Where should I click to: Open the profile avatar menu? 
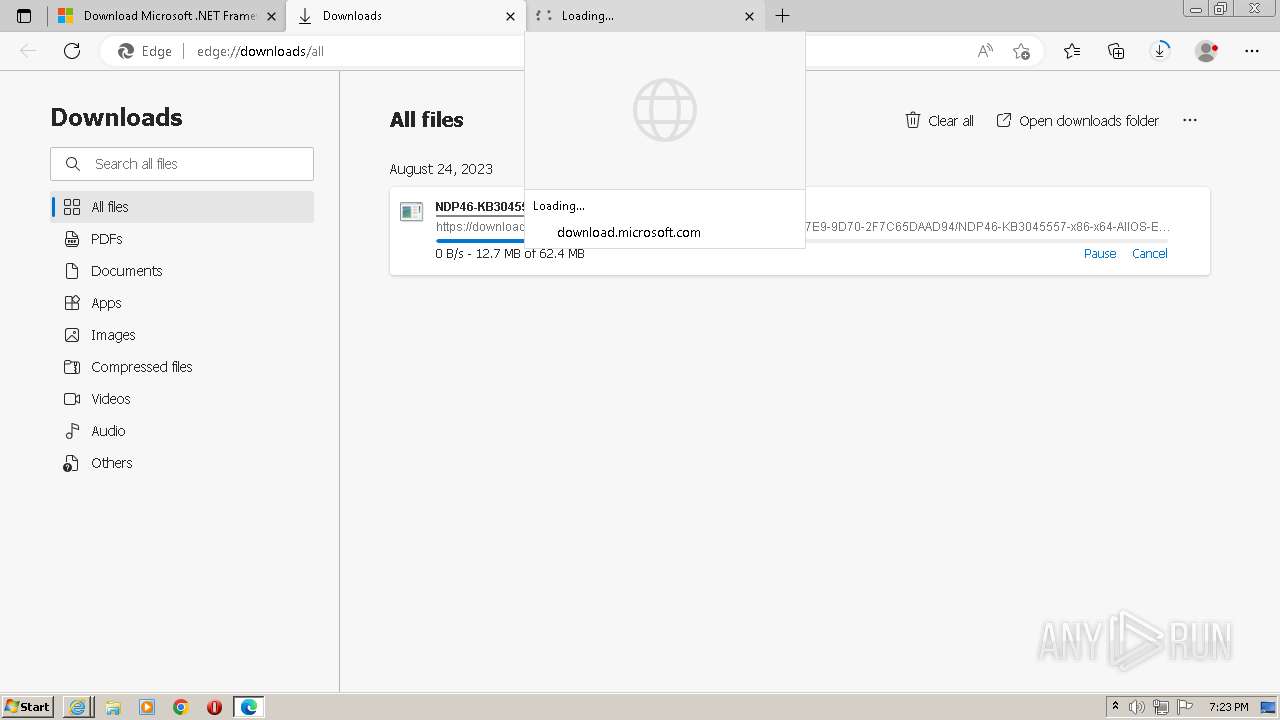coord(1206,51)
